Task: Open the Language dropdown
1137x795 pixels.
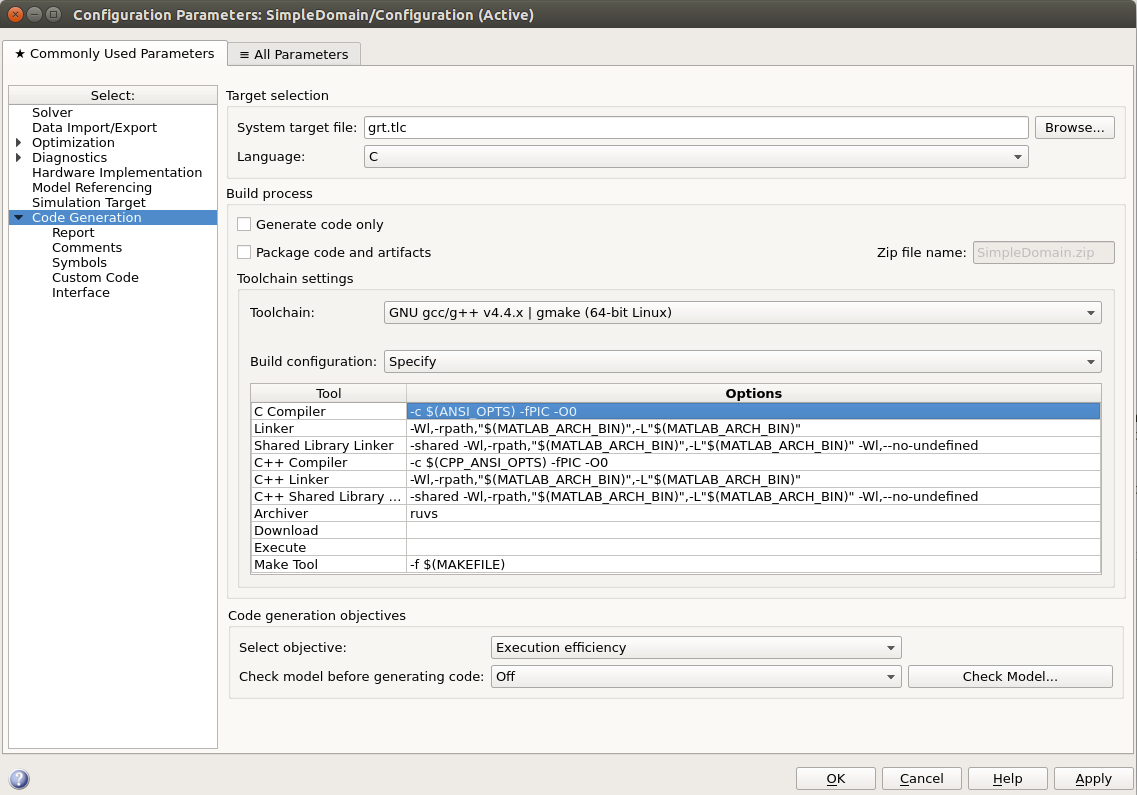Action: [x=1017, y=156]
